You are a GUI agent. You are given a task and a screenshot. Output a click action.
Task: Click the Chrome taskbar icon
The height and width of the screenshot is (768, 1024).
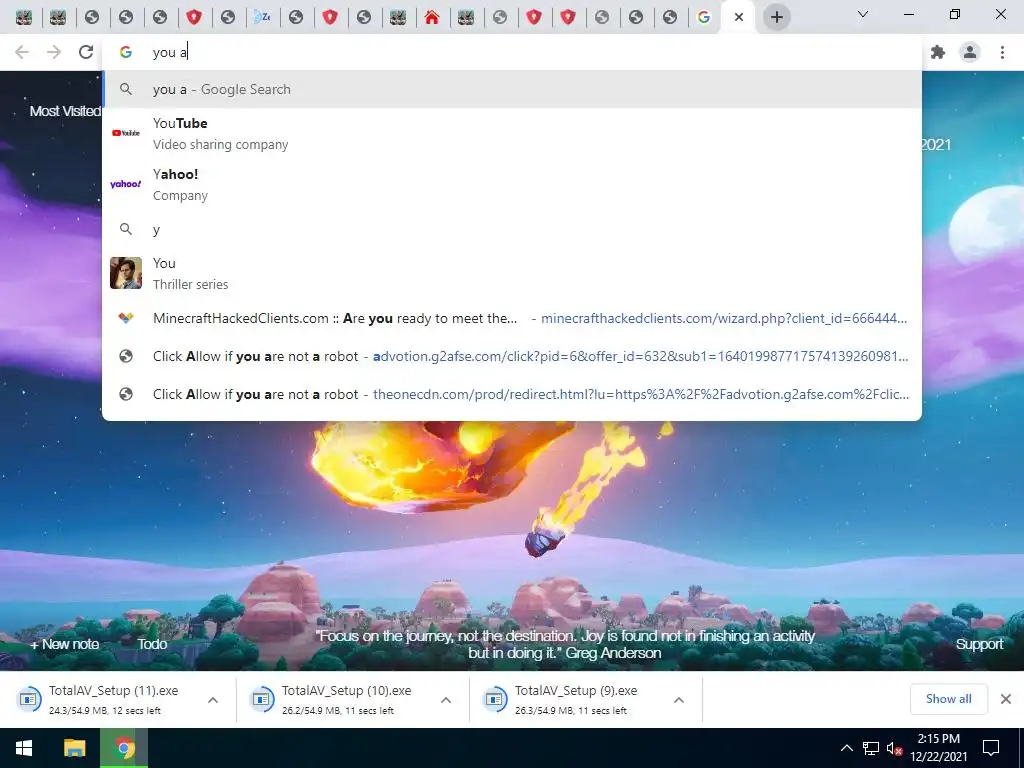click(124, 748)
